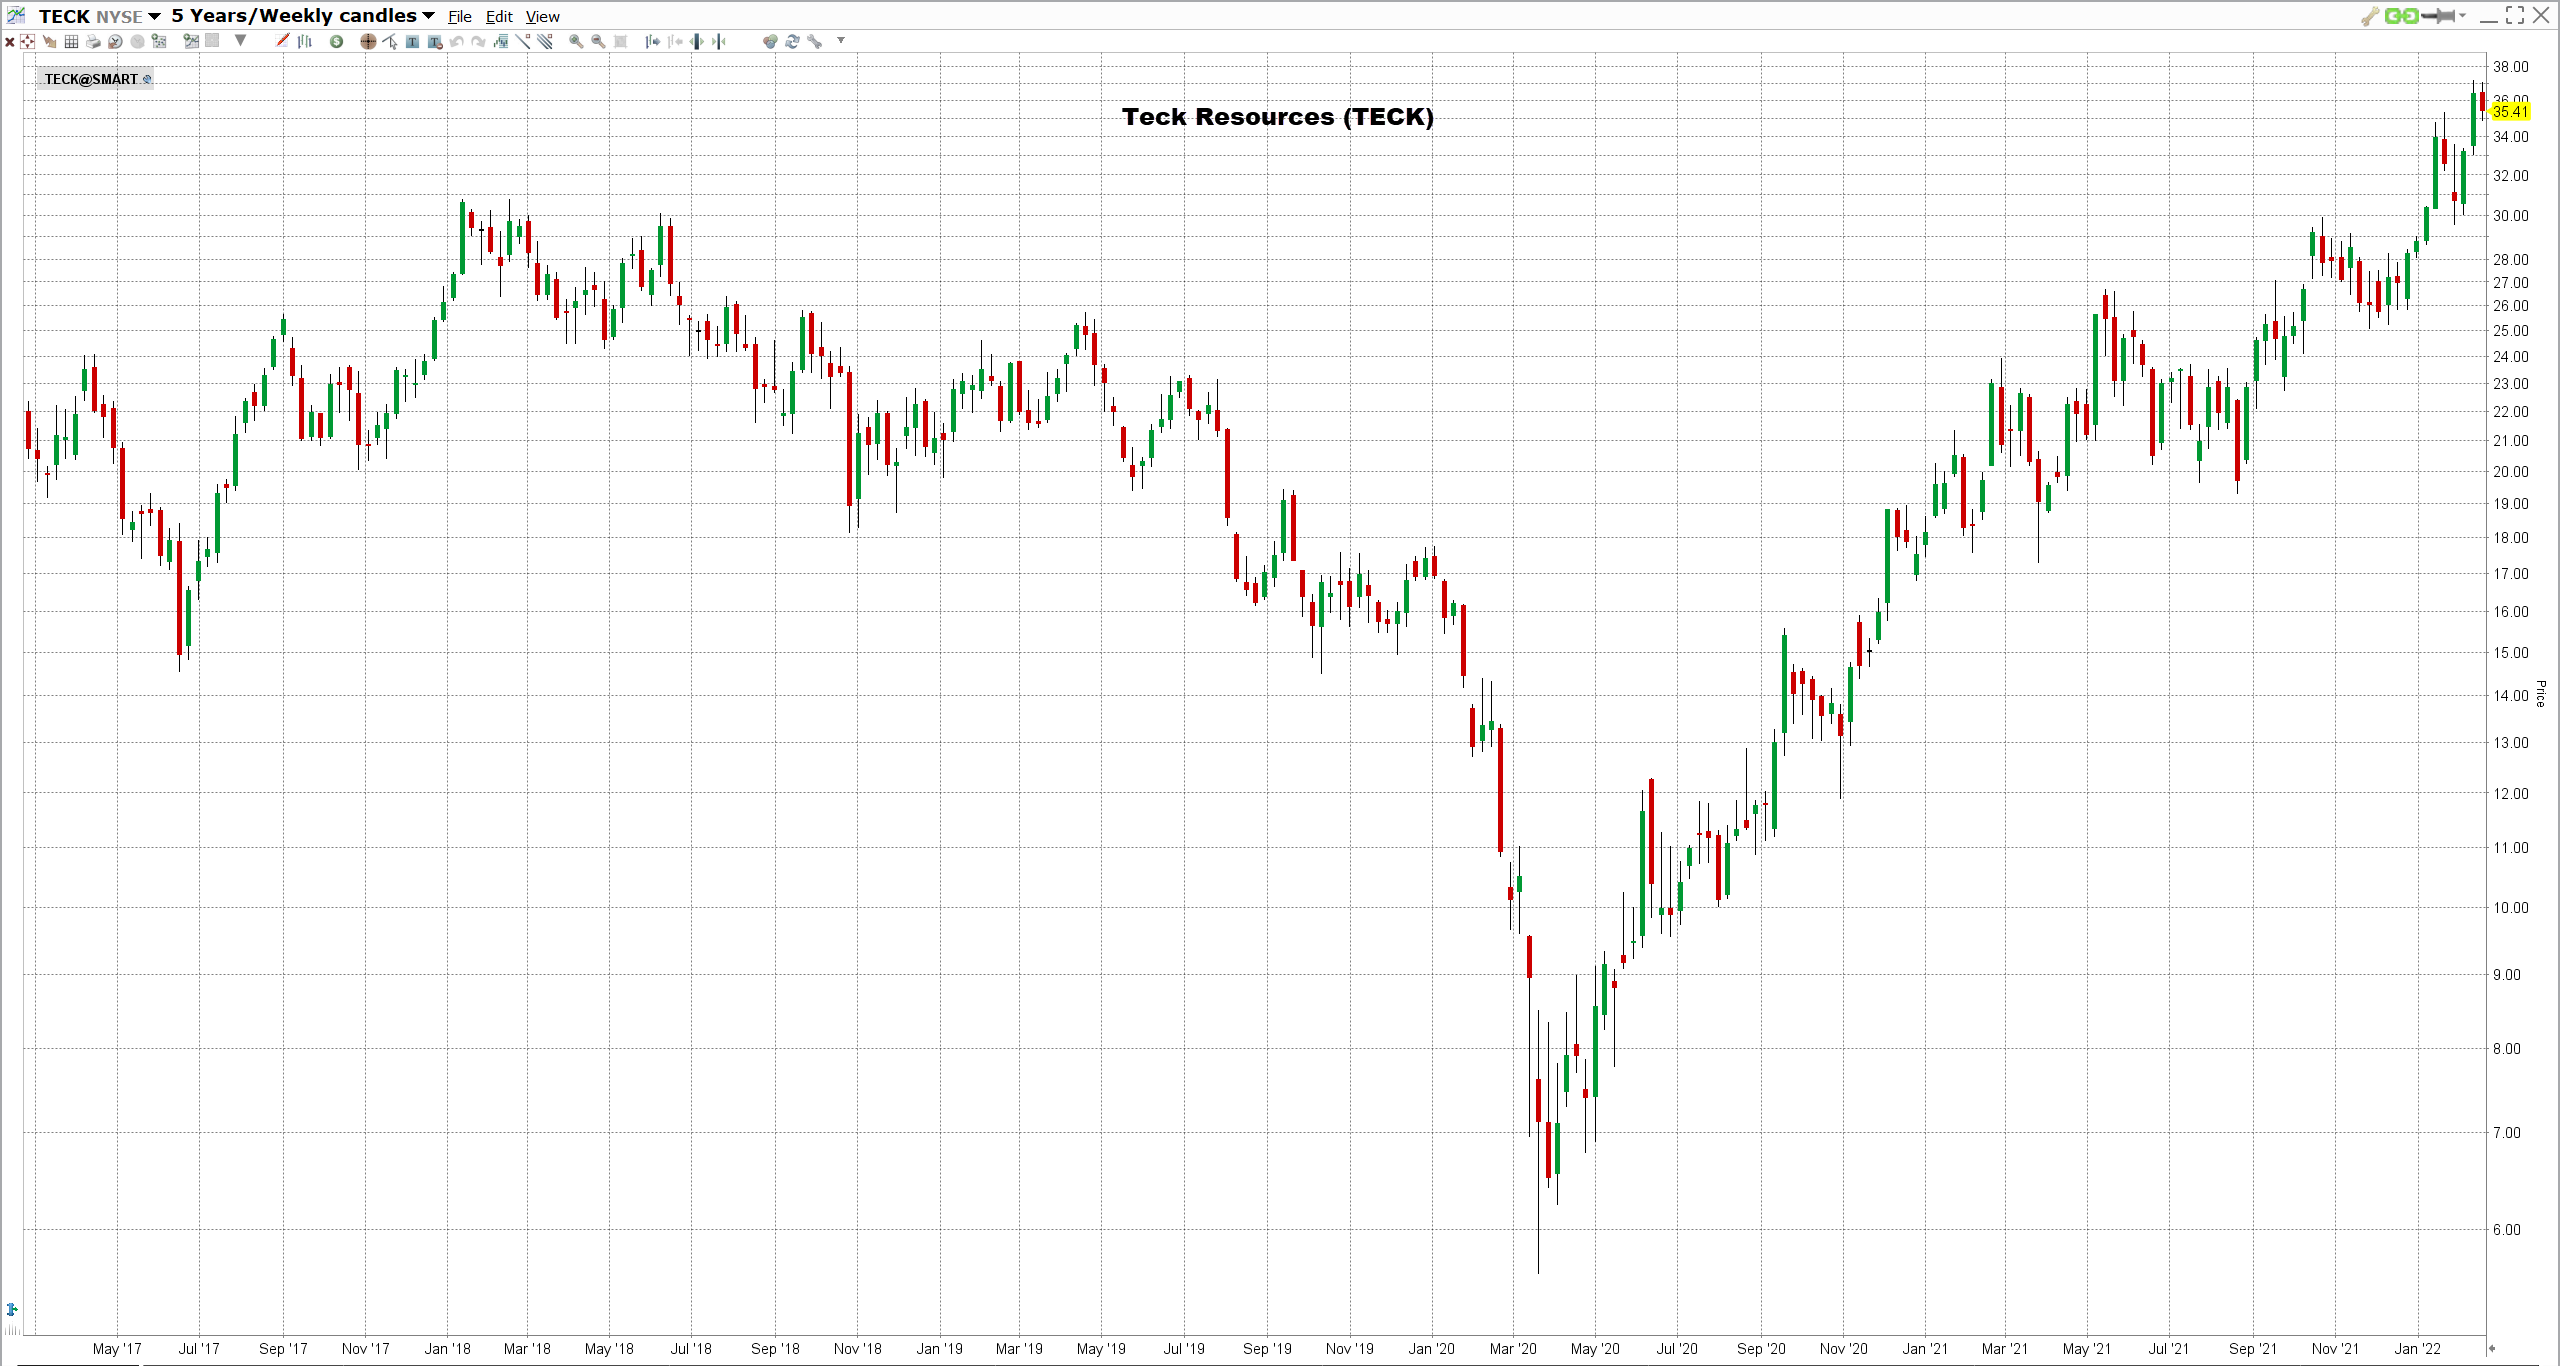Click the vertical 'Price' axis label
The width and height of the screenshot is (2560, 1366).
click(2541, 693)
